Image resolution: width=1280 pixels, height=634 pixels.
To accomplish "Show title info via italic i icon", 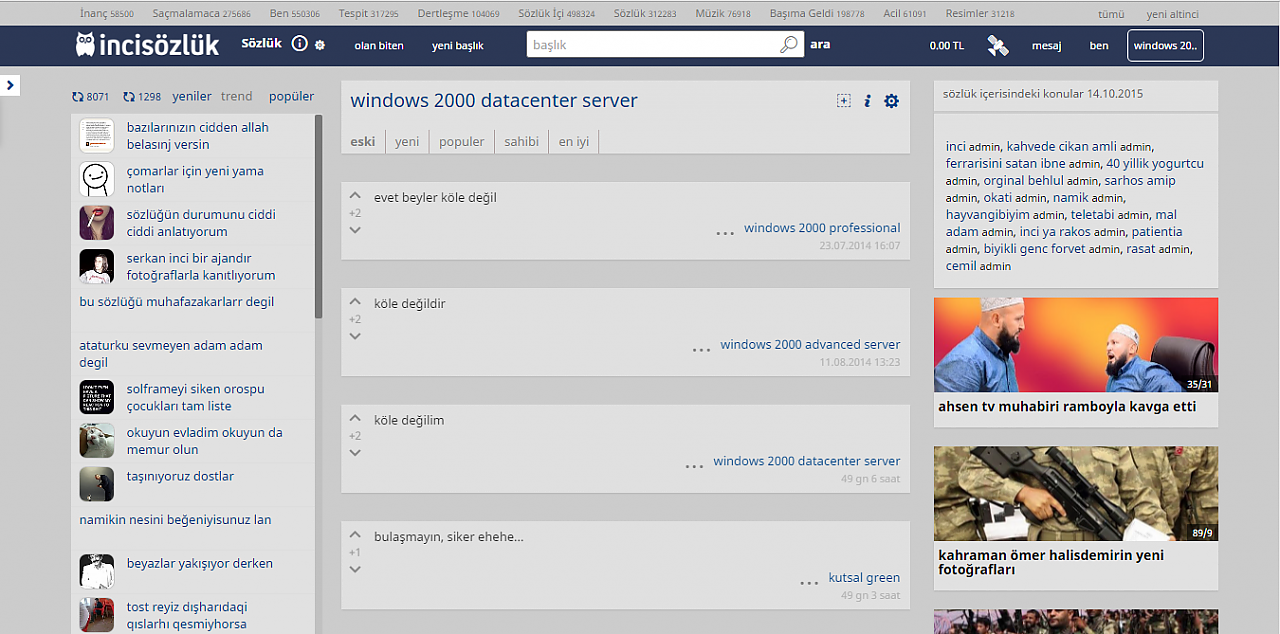I will pos(868,101).
